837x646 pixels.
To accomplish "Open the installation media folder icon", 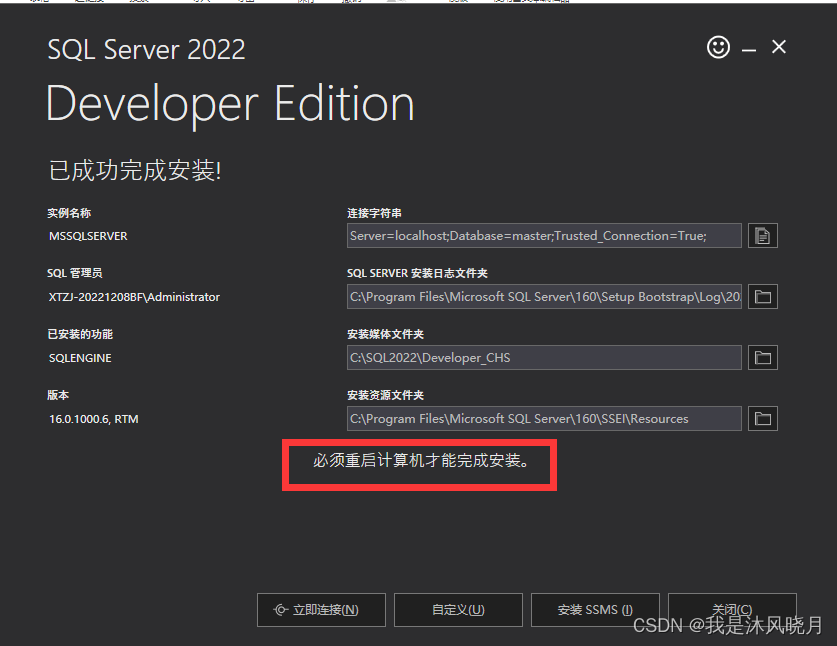I will (762, 358).
